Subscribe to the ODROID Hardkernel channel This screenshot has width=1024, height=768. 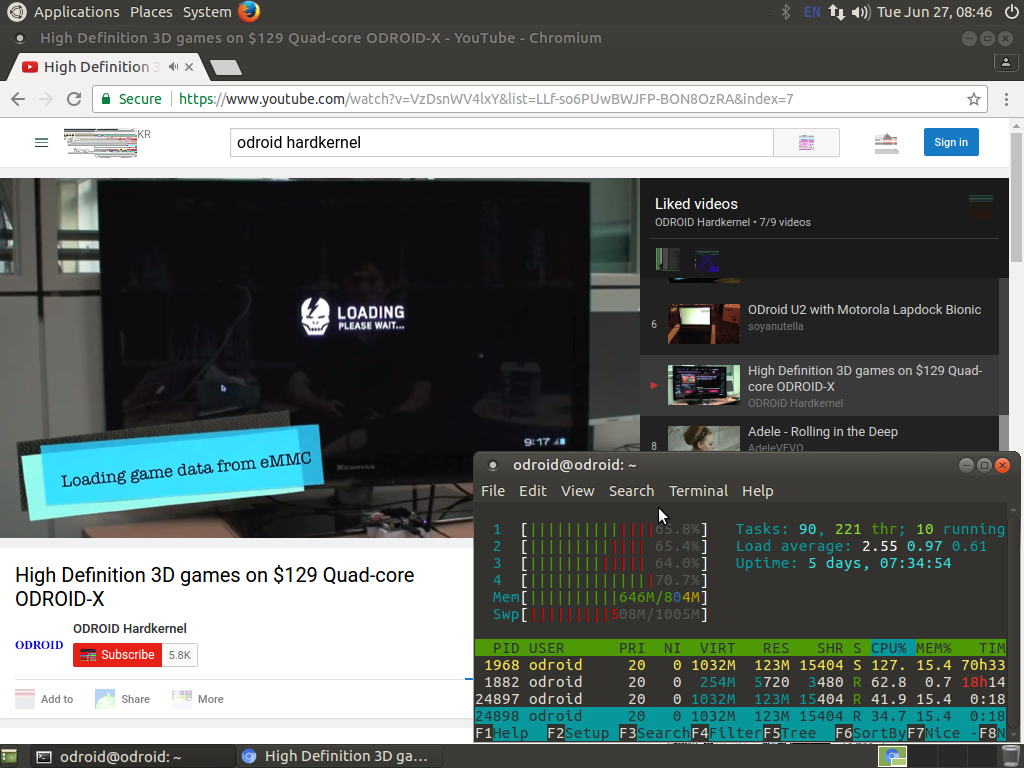117,655
